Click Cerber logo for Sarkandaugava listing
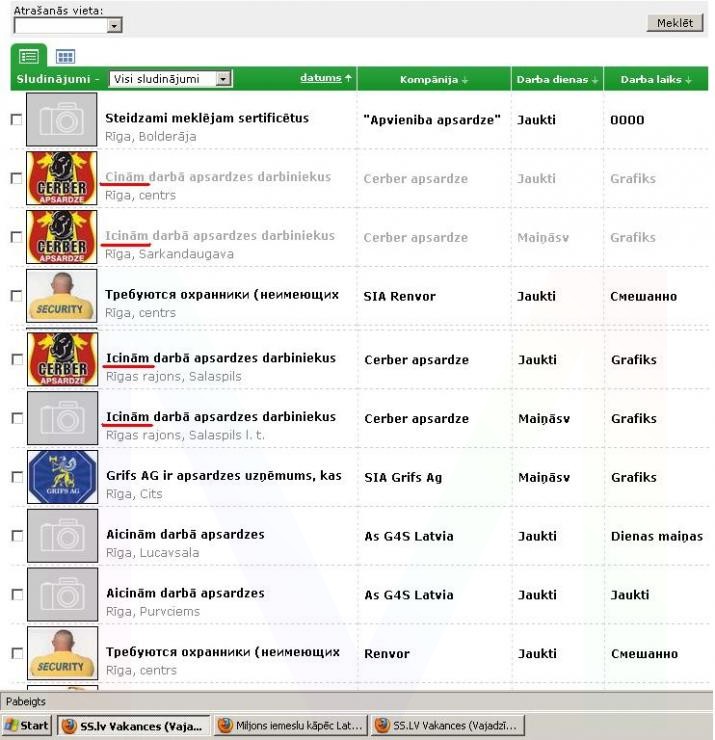 tap(61, 237)
